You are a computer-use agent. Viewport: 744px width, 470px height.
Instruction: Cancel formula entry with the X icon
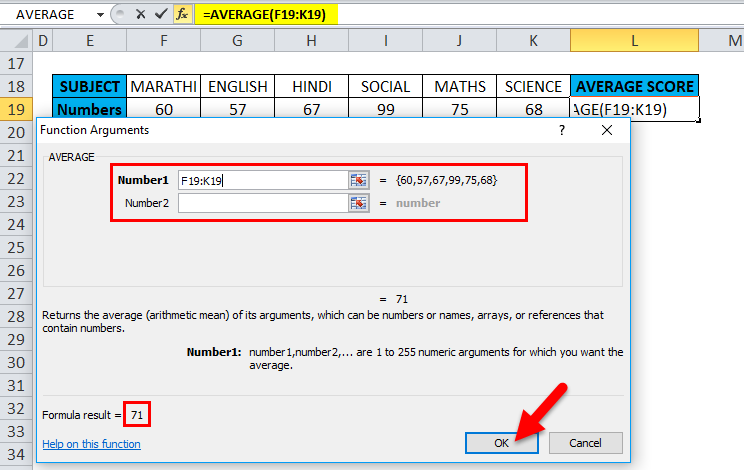[x=140, y=14]
